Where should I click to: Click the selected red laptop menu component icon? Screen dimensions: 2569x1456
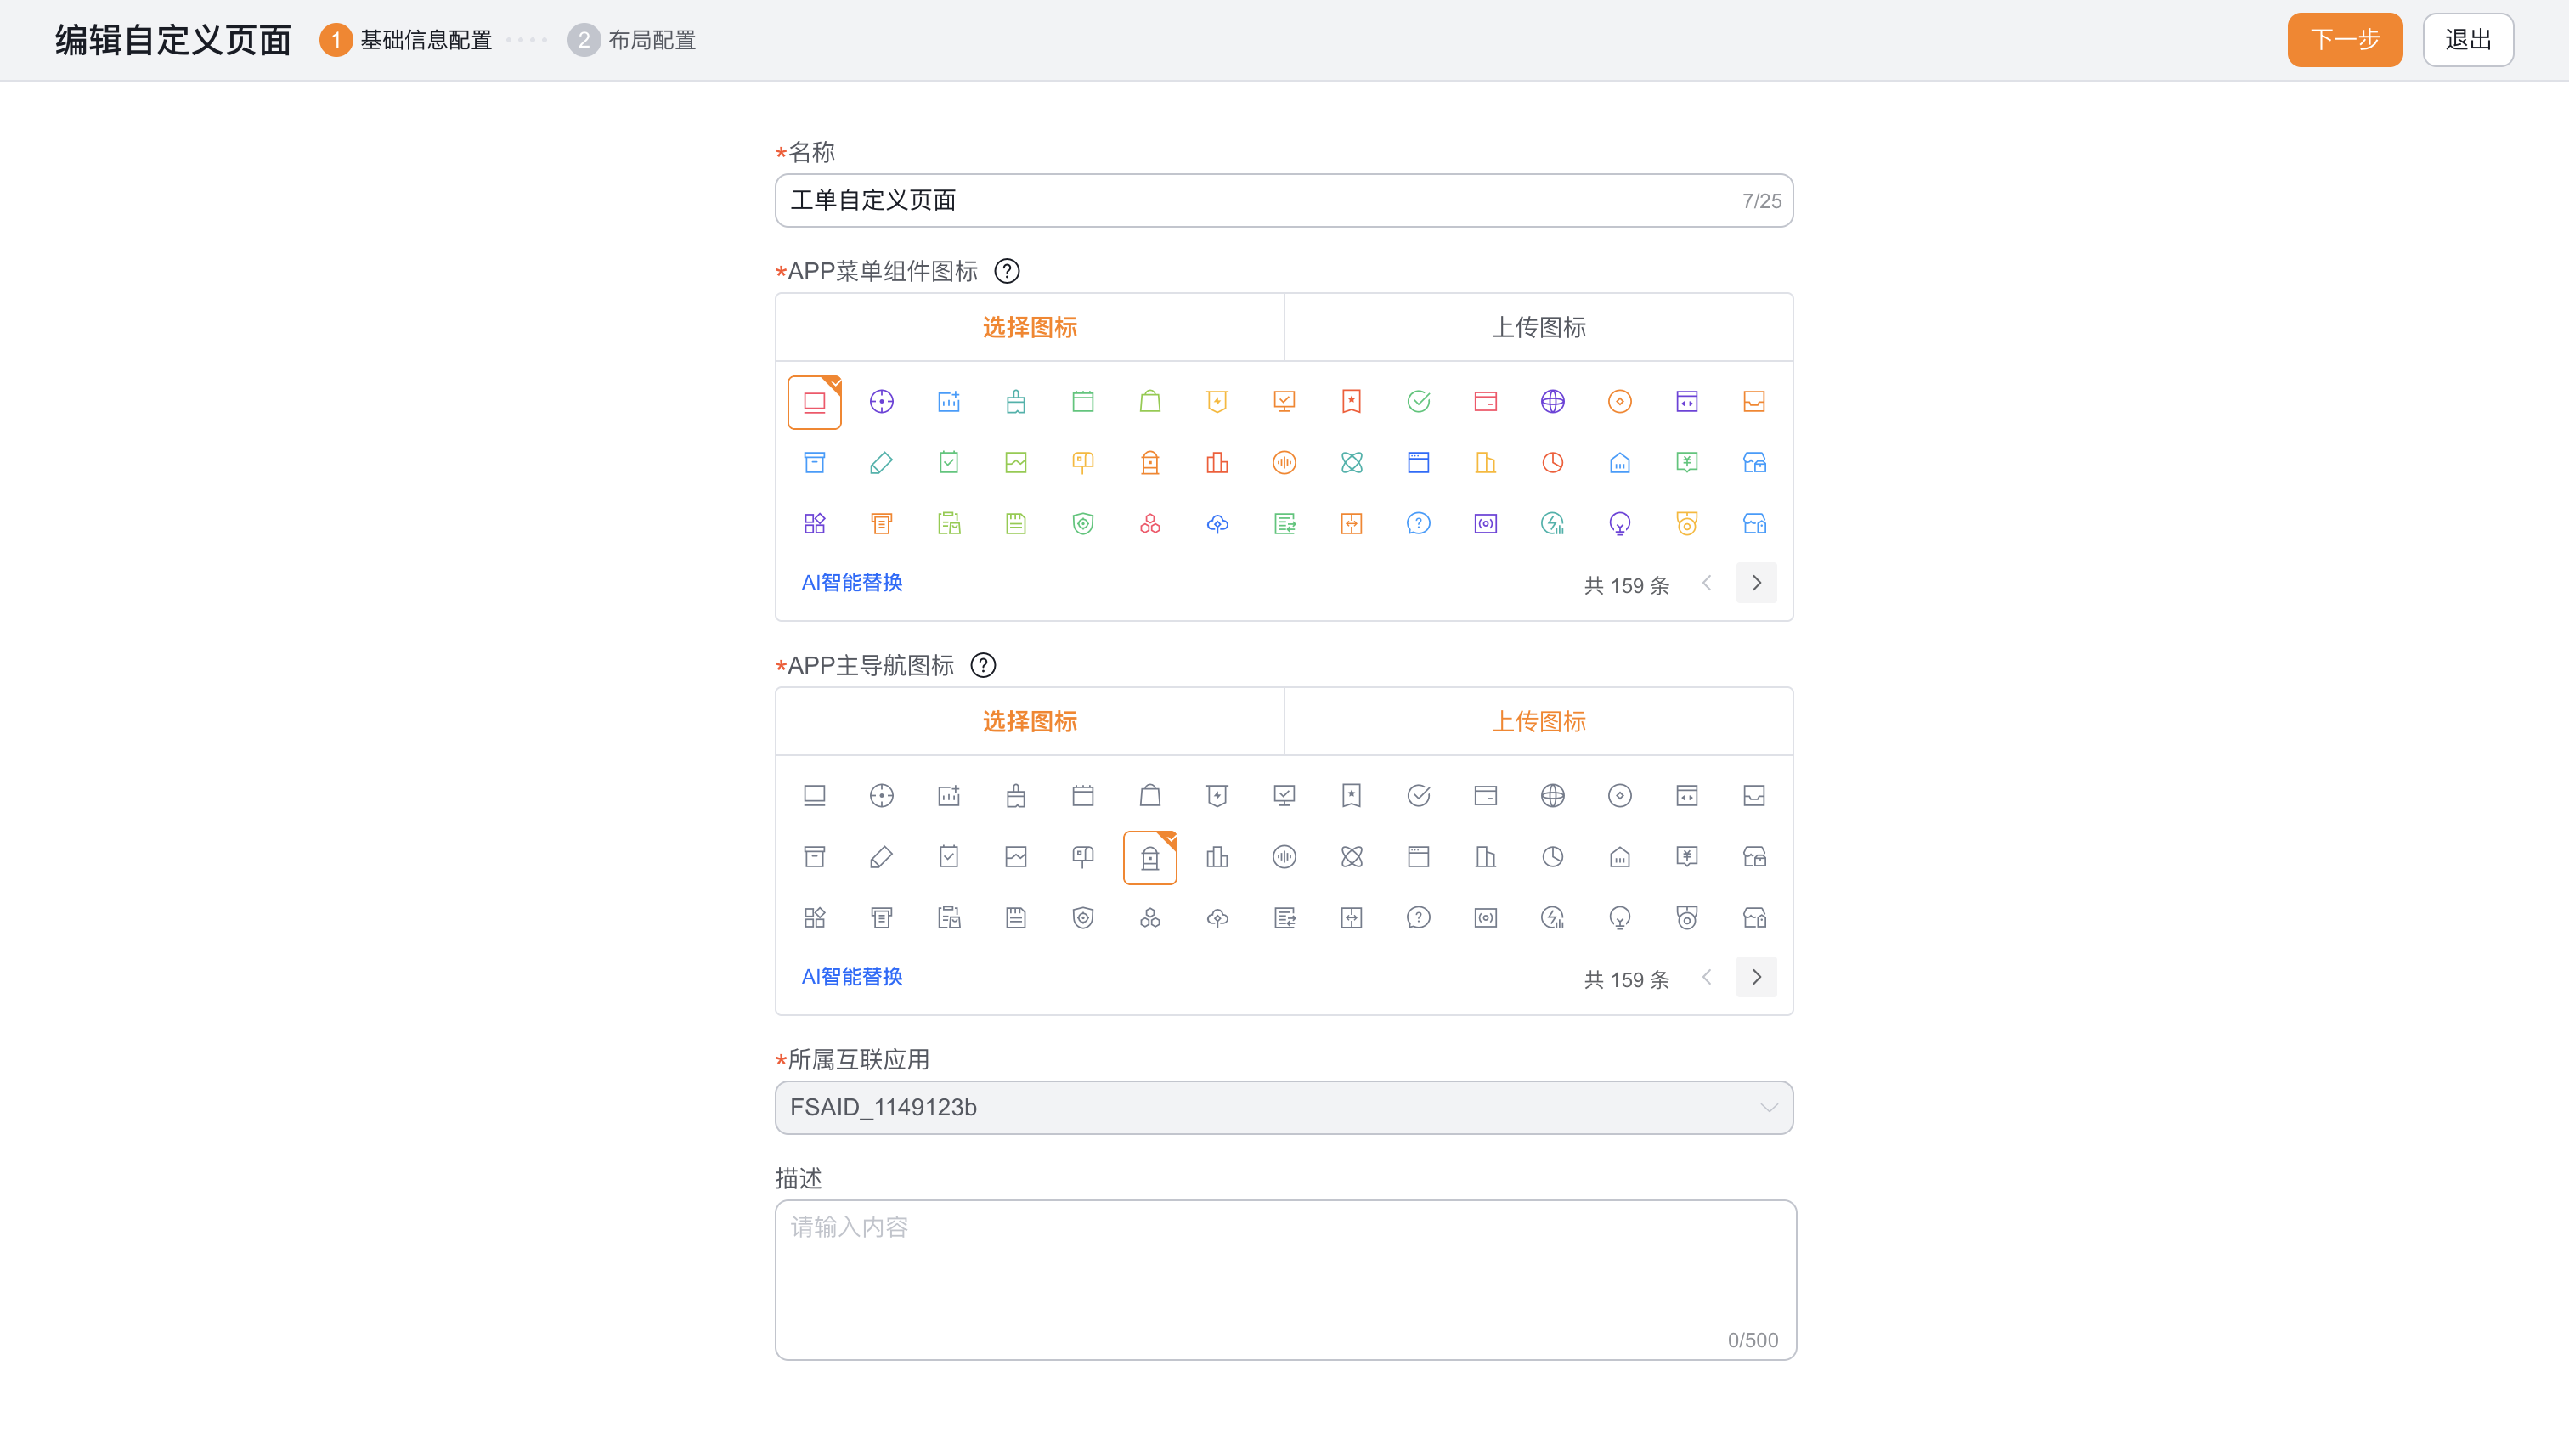[814, 402]
